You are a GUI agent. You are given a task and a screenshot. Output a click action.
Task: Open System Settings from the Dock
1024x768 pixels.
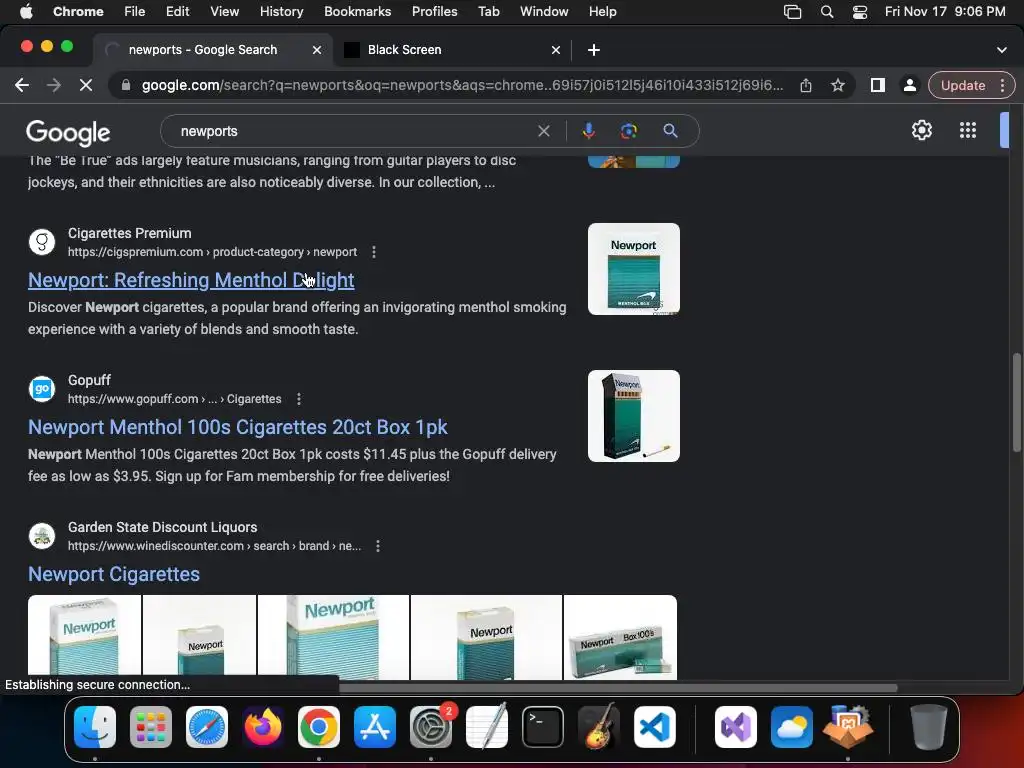point(431,727)
